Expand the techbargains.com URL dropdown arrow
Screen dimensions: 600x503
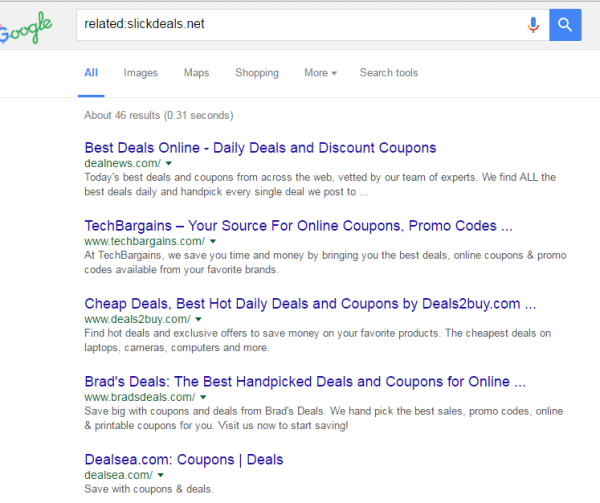(213, 241)
